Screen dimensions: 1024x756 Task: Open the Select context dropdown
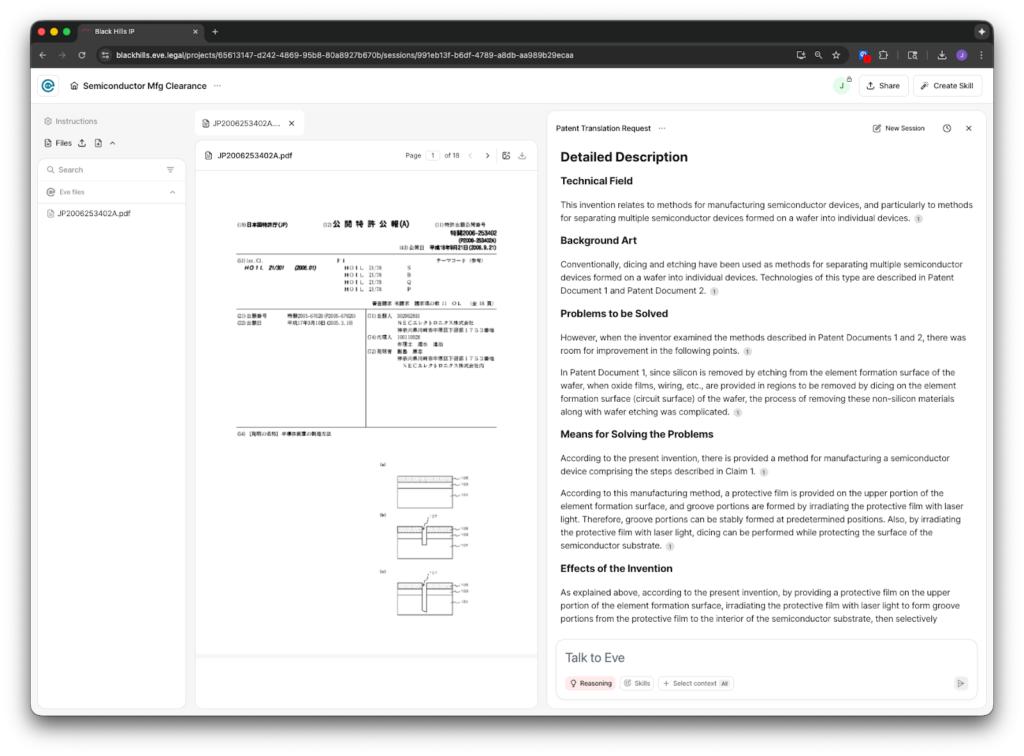(x=695, y=683)
